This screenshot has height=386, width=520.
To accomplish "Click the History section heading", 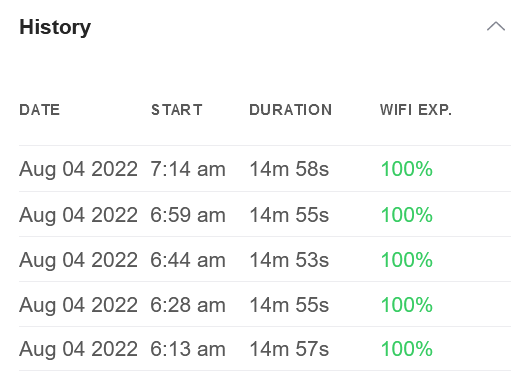I will 55,27.
